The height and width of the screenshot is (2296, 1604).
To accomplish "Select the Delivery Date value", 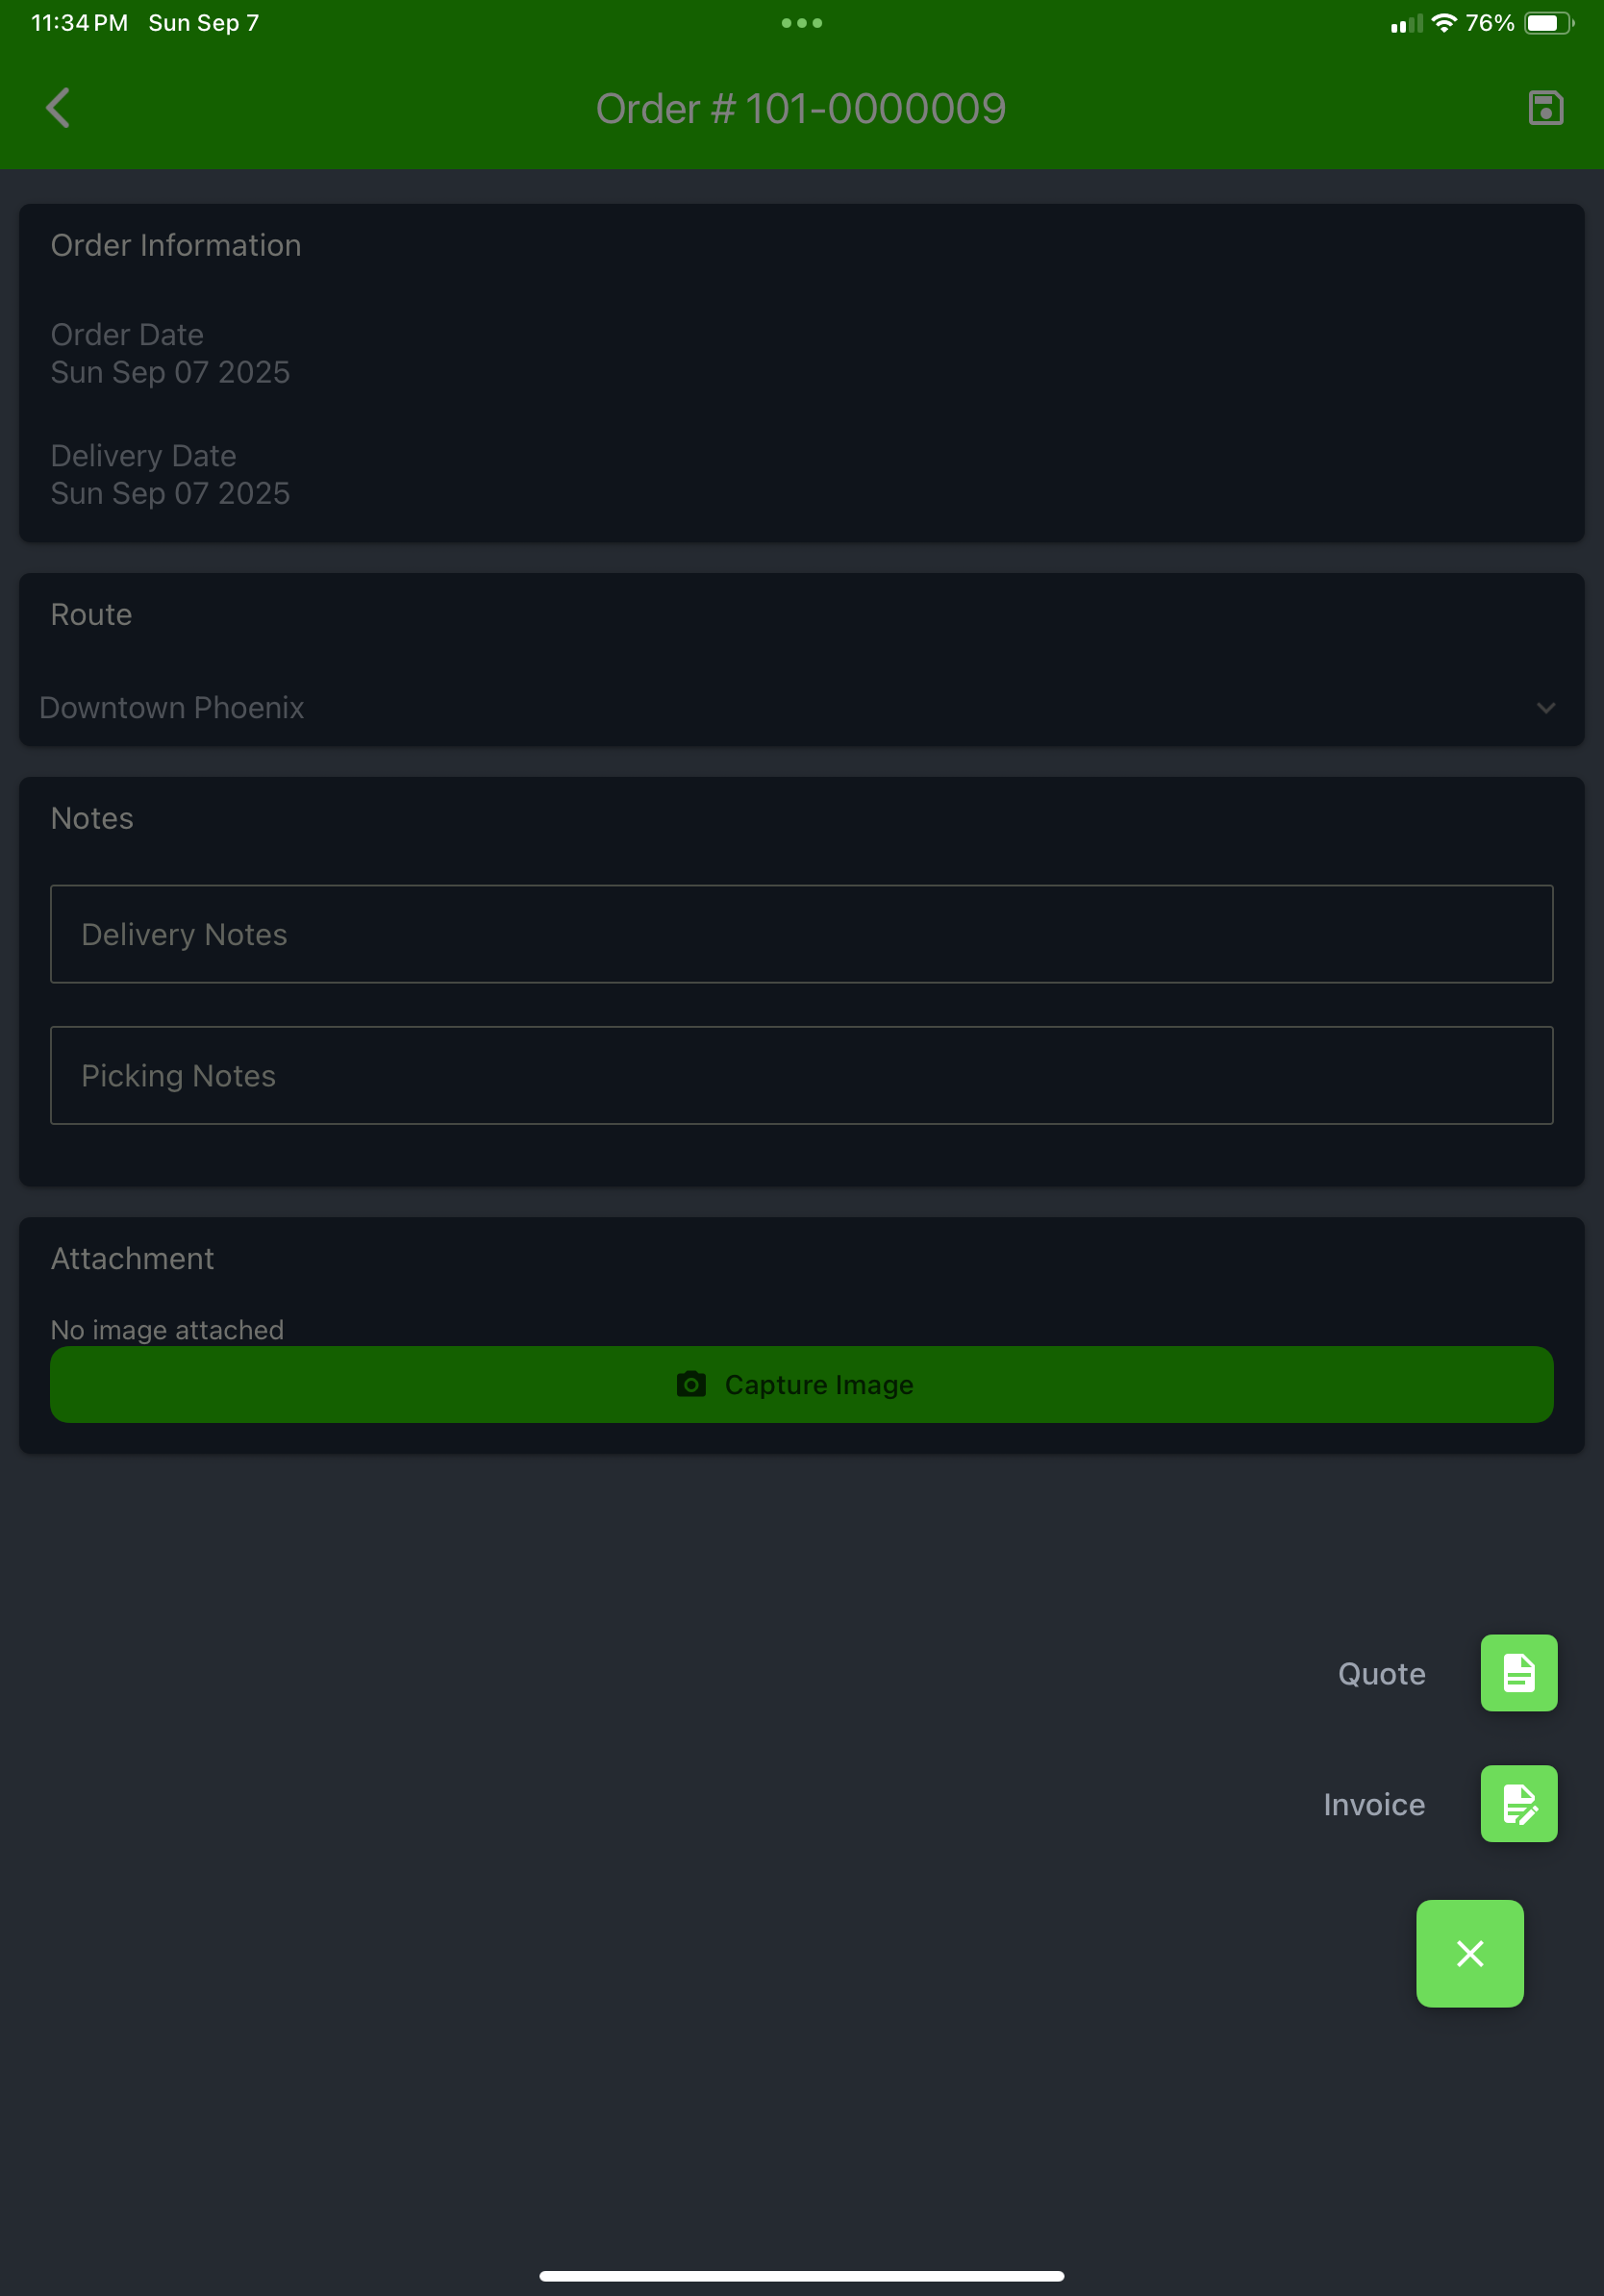I will tap(170, 492).
